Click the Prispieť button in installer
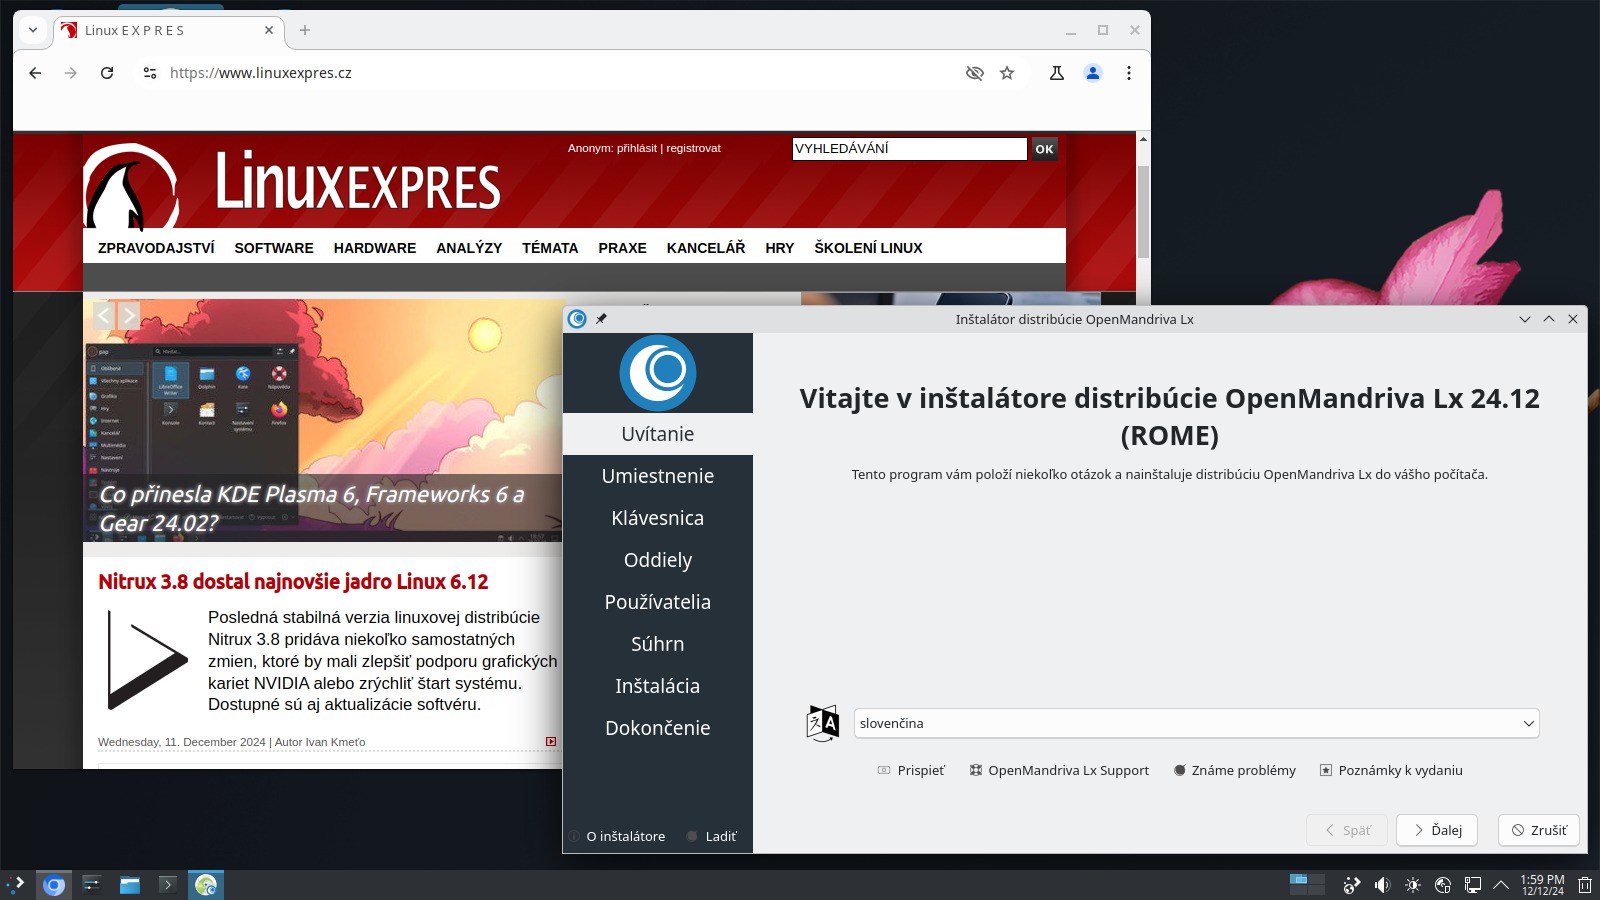 click(x=910, y=770)
